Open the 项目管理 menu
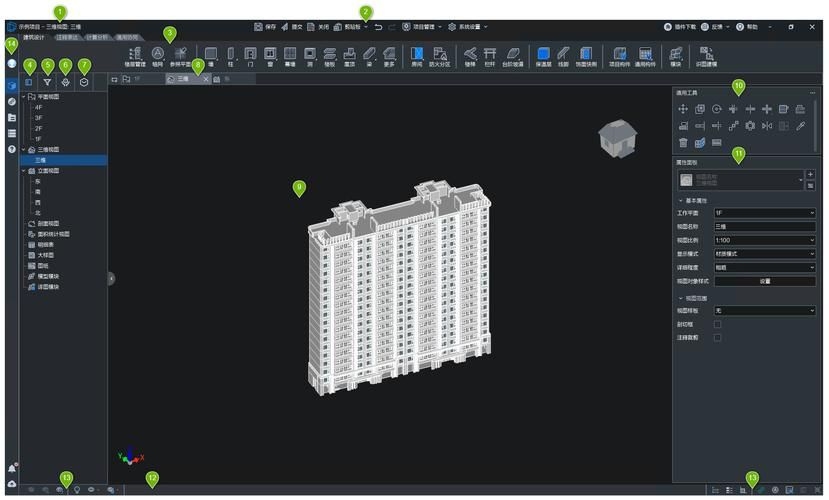This screenshot has width=829, height=500. [421, 27]
